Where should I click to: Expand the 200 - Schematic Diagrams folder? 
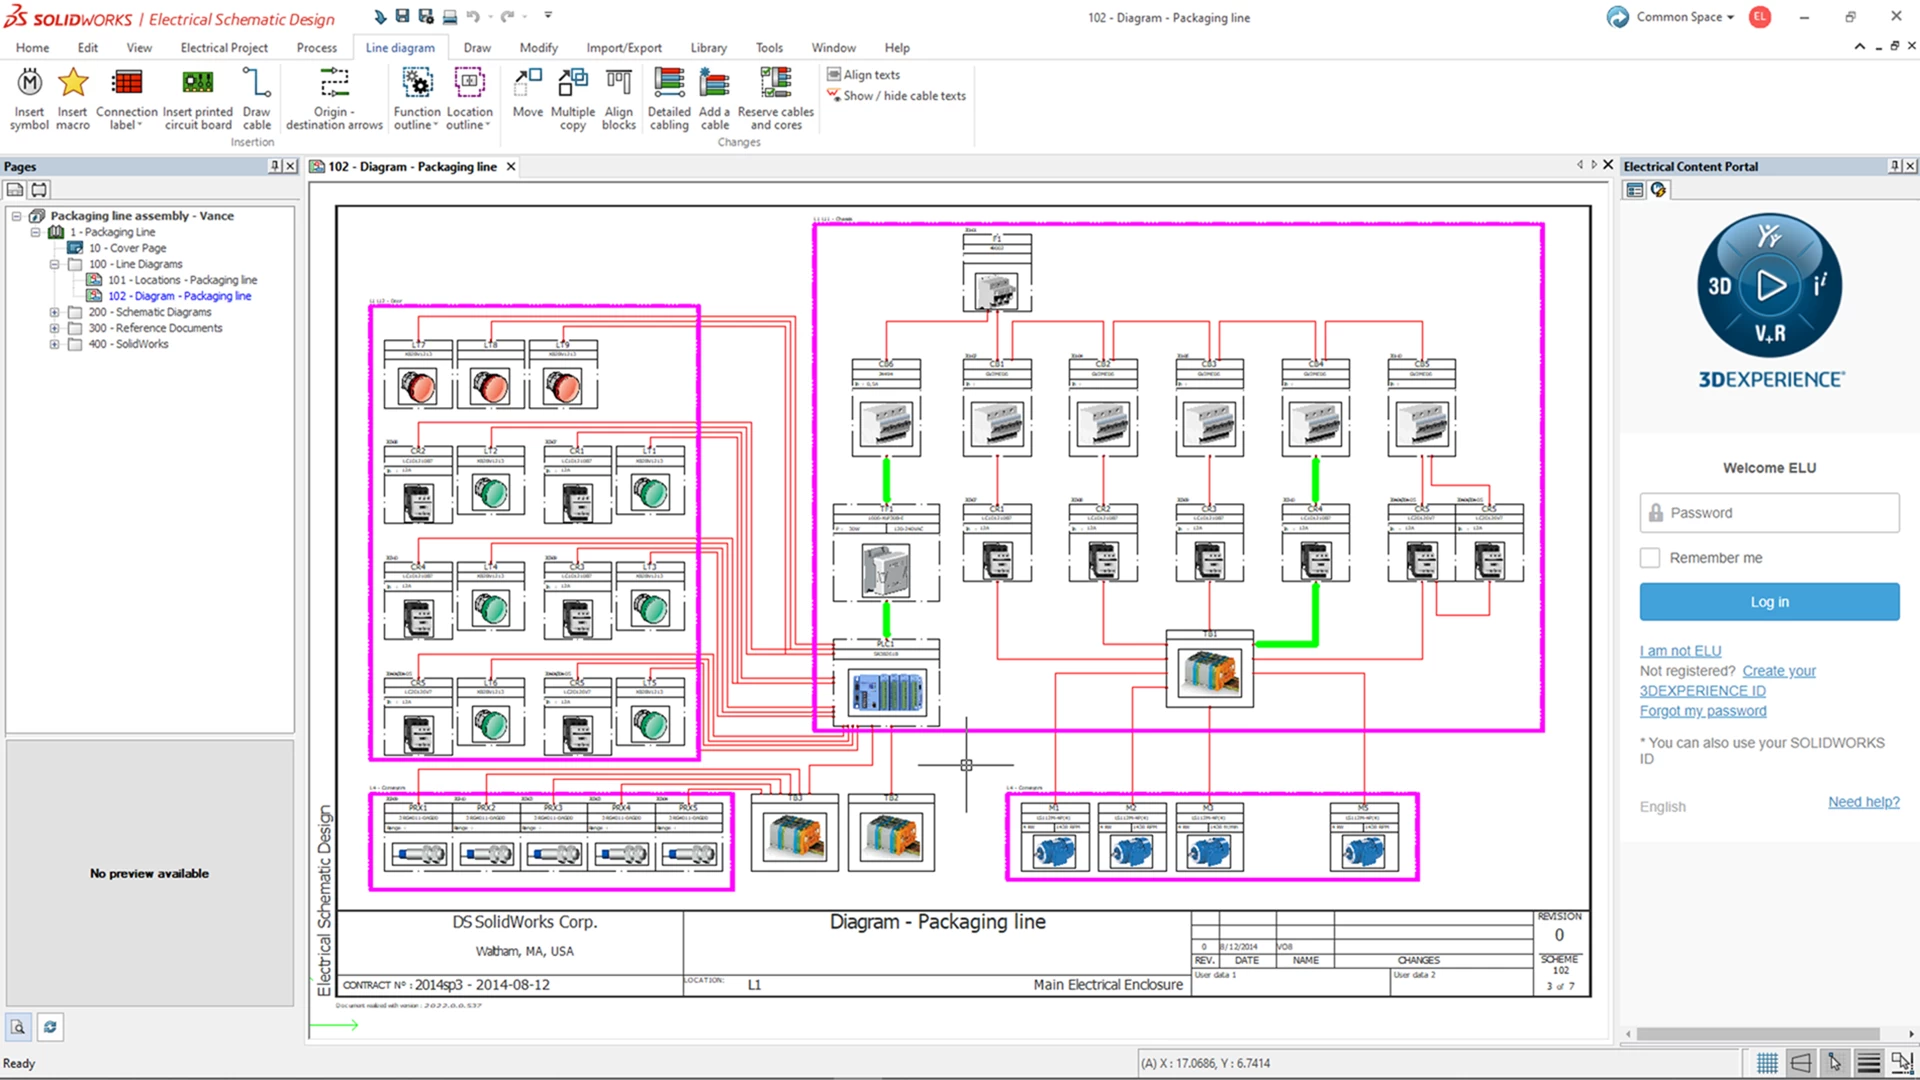pyautogui.click(x=55, y=311)
